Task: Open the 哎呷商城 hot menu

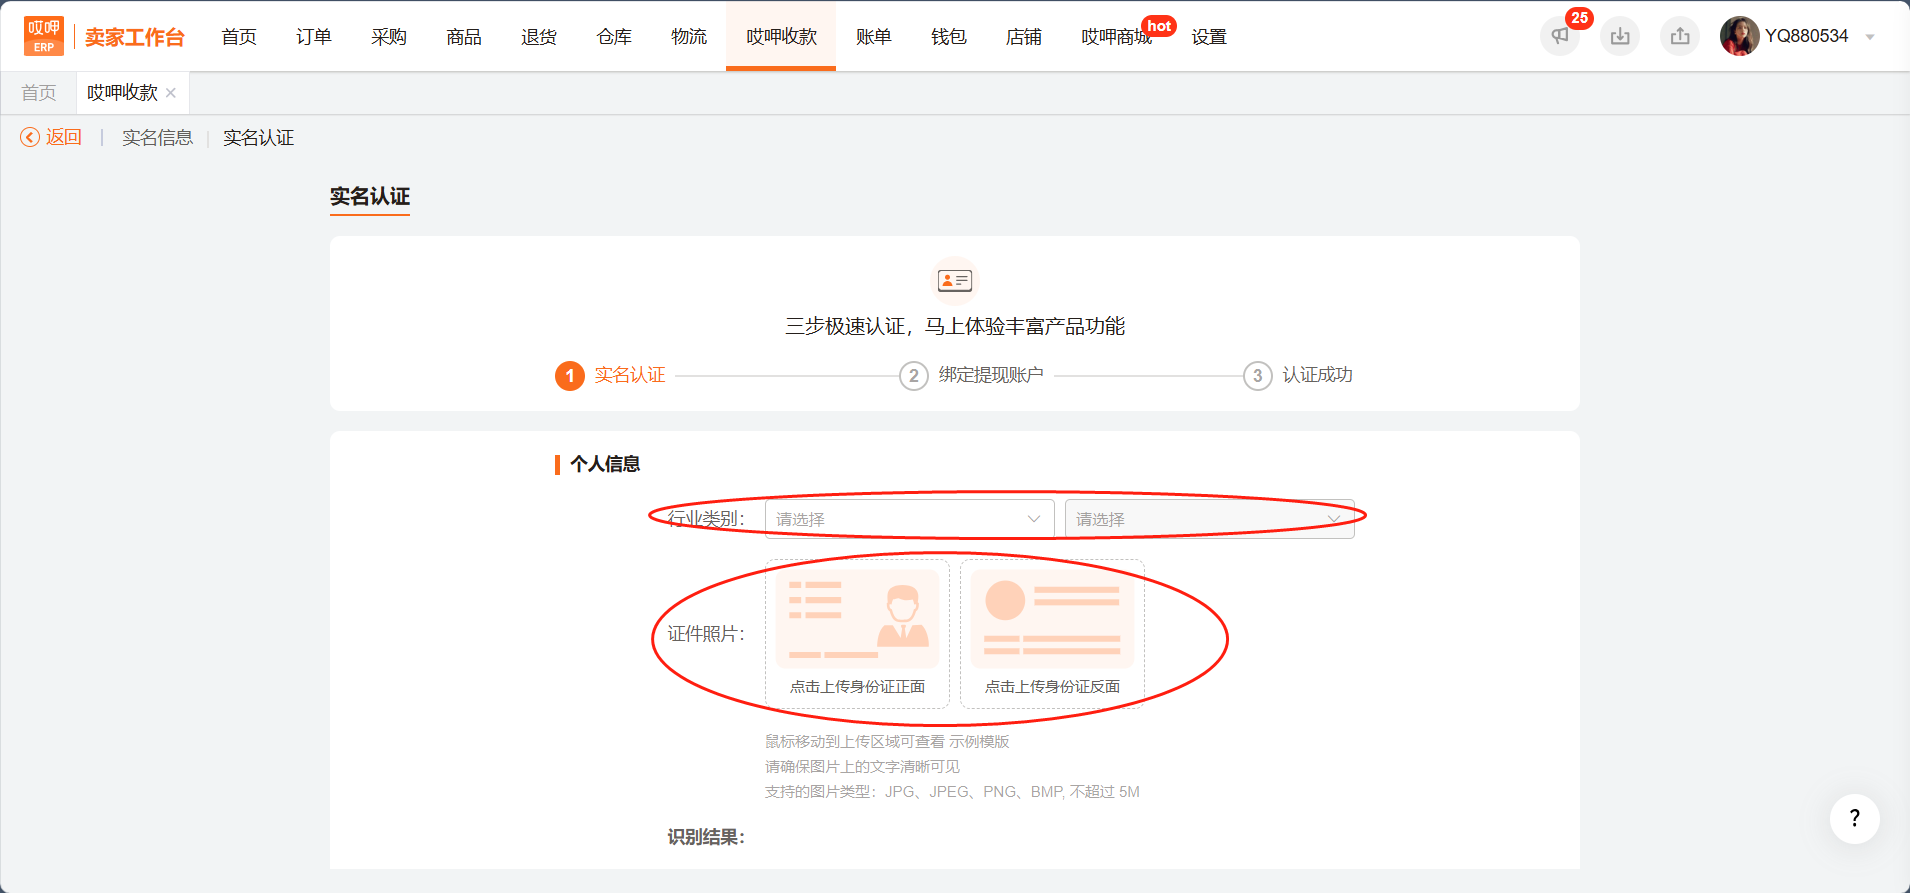Action: (1117, 37)
